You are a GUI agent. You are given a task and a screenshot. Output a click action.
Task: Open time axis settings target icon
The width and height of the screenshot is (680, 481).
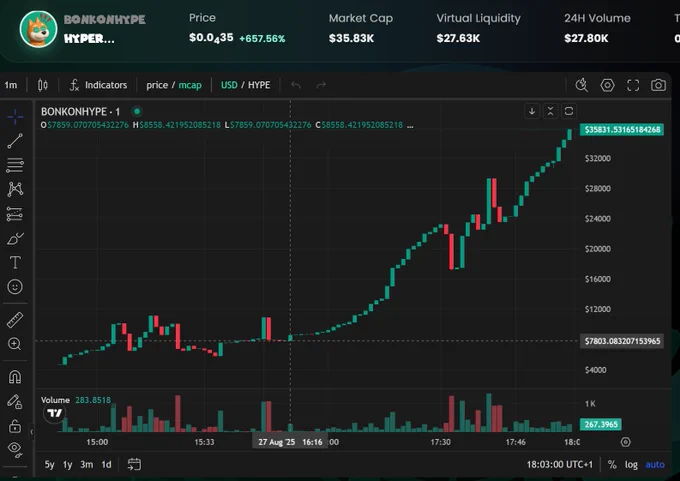click(625, 442)
